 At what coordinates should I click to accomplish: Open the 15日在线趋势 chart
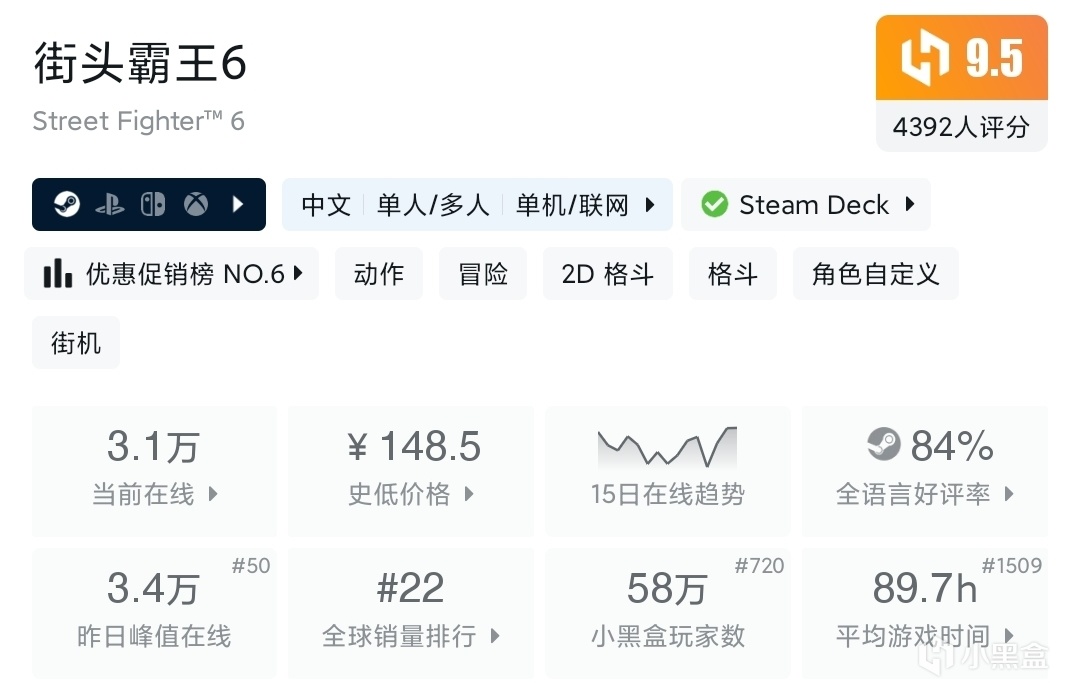click(667, 470)
